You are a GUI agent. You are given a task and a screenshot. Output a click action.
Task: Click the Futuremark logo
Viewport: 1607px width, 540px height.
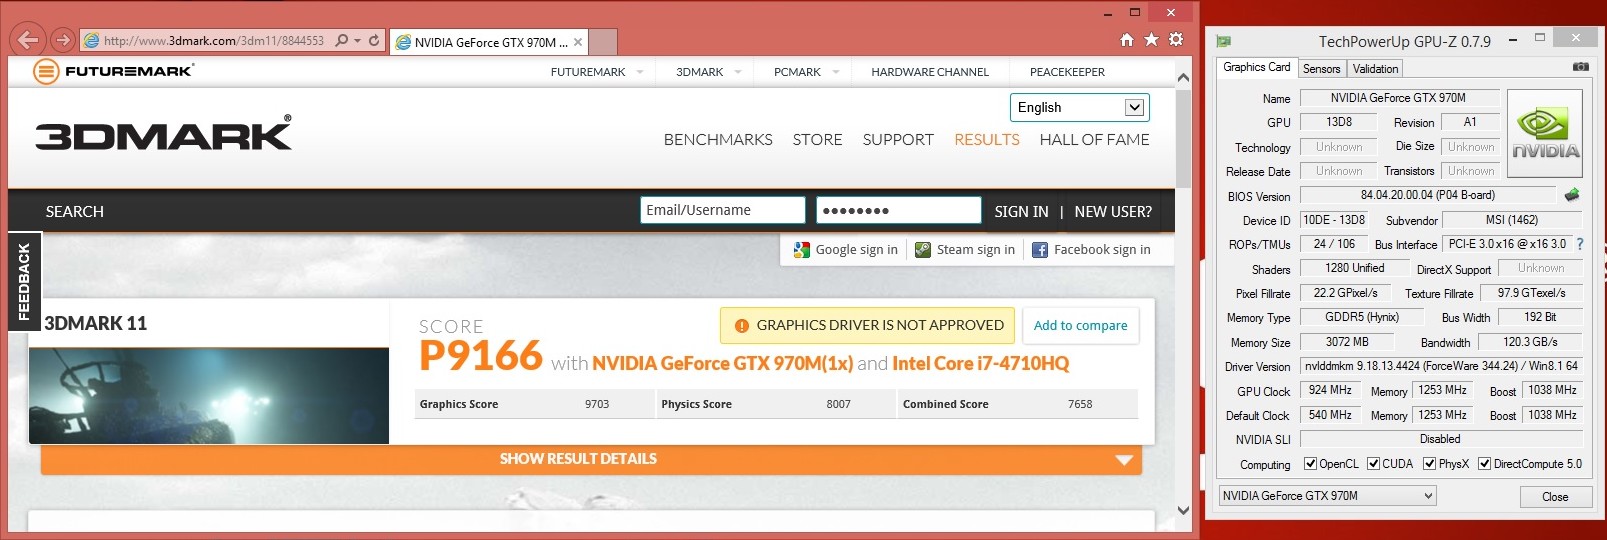pyautogui.click(x=113, y=71)
